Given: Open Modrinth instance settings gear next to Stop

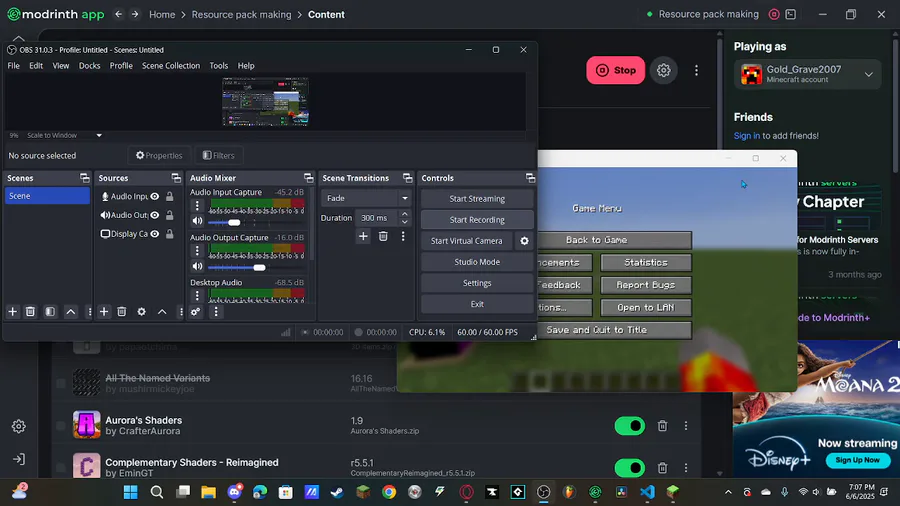Looking at the screenshot, I should [664, 70].
